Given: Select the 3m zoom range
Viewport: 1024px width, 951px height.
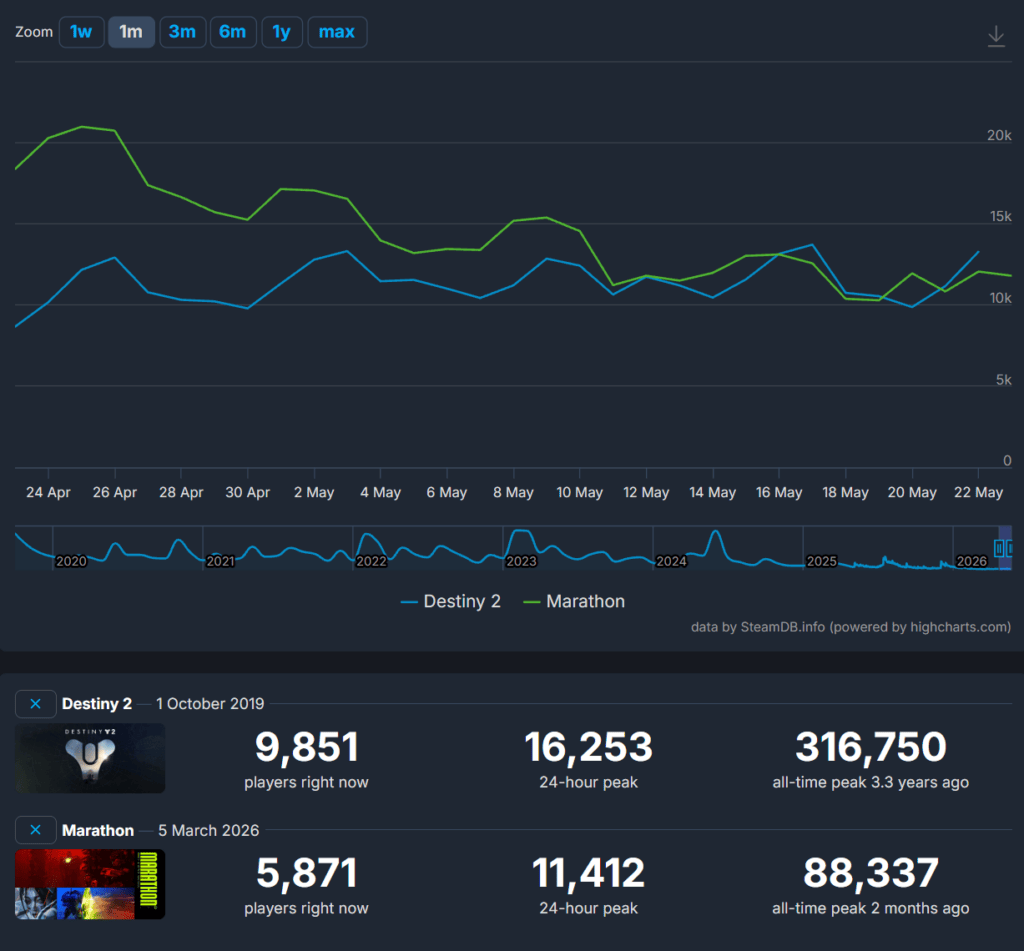Looking at the screenshot, I should (x=182, y=32).
